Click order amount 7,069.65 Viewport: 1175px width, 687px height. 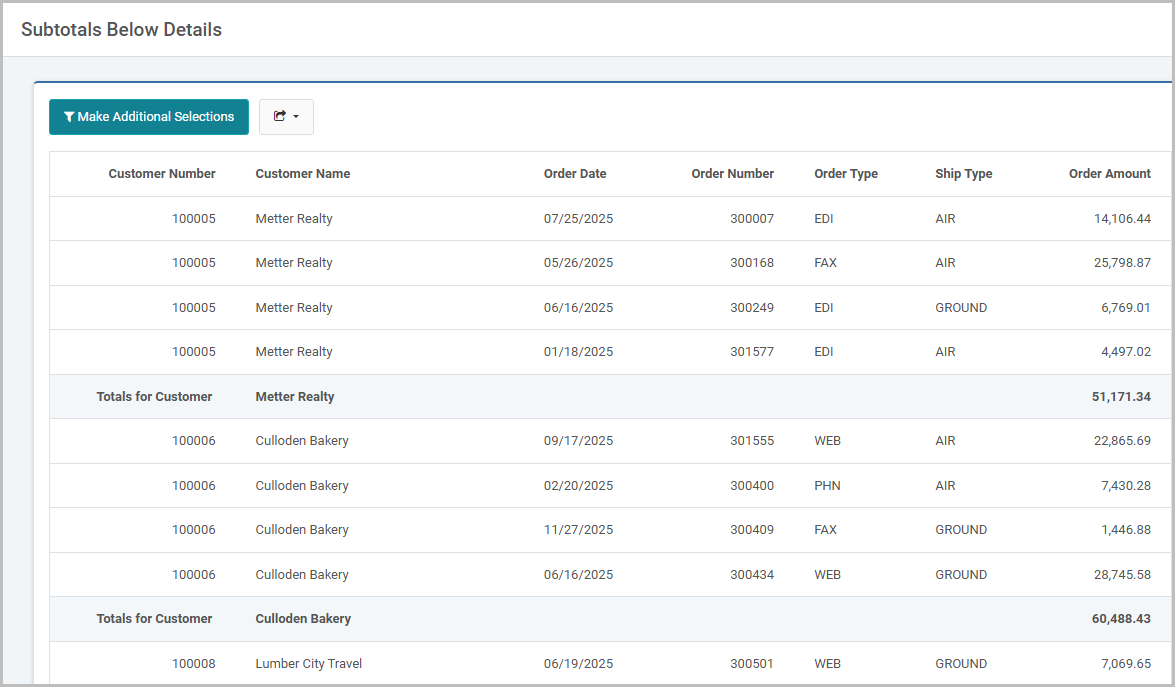tap(1126, 664)
